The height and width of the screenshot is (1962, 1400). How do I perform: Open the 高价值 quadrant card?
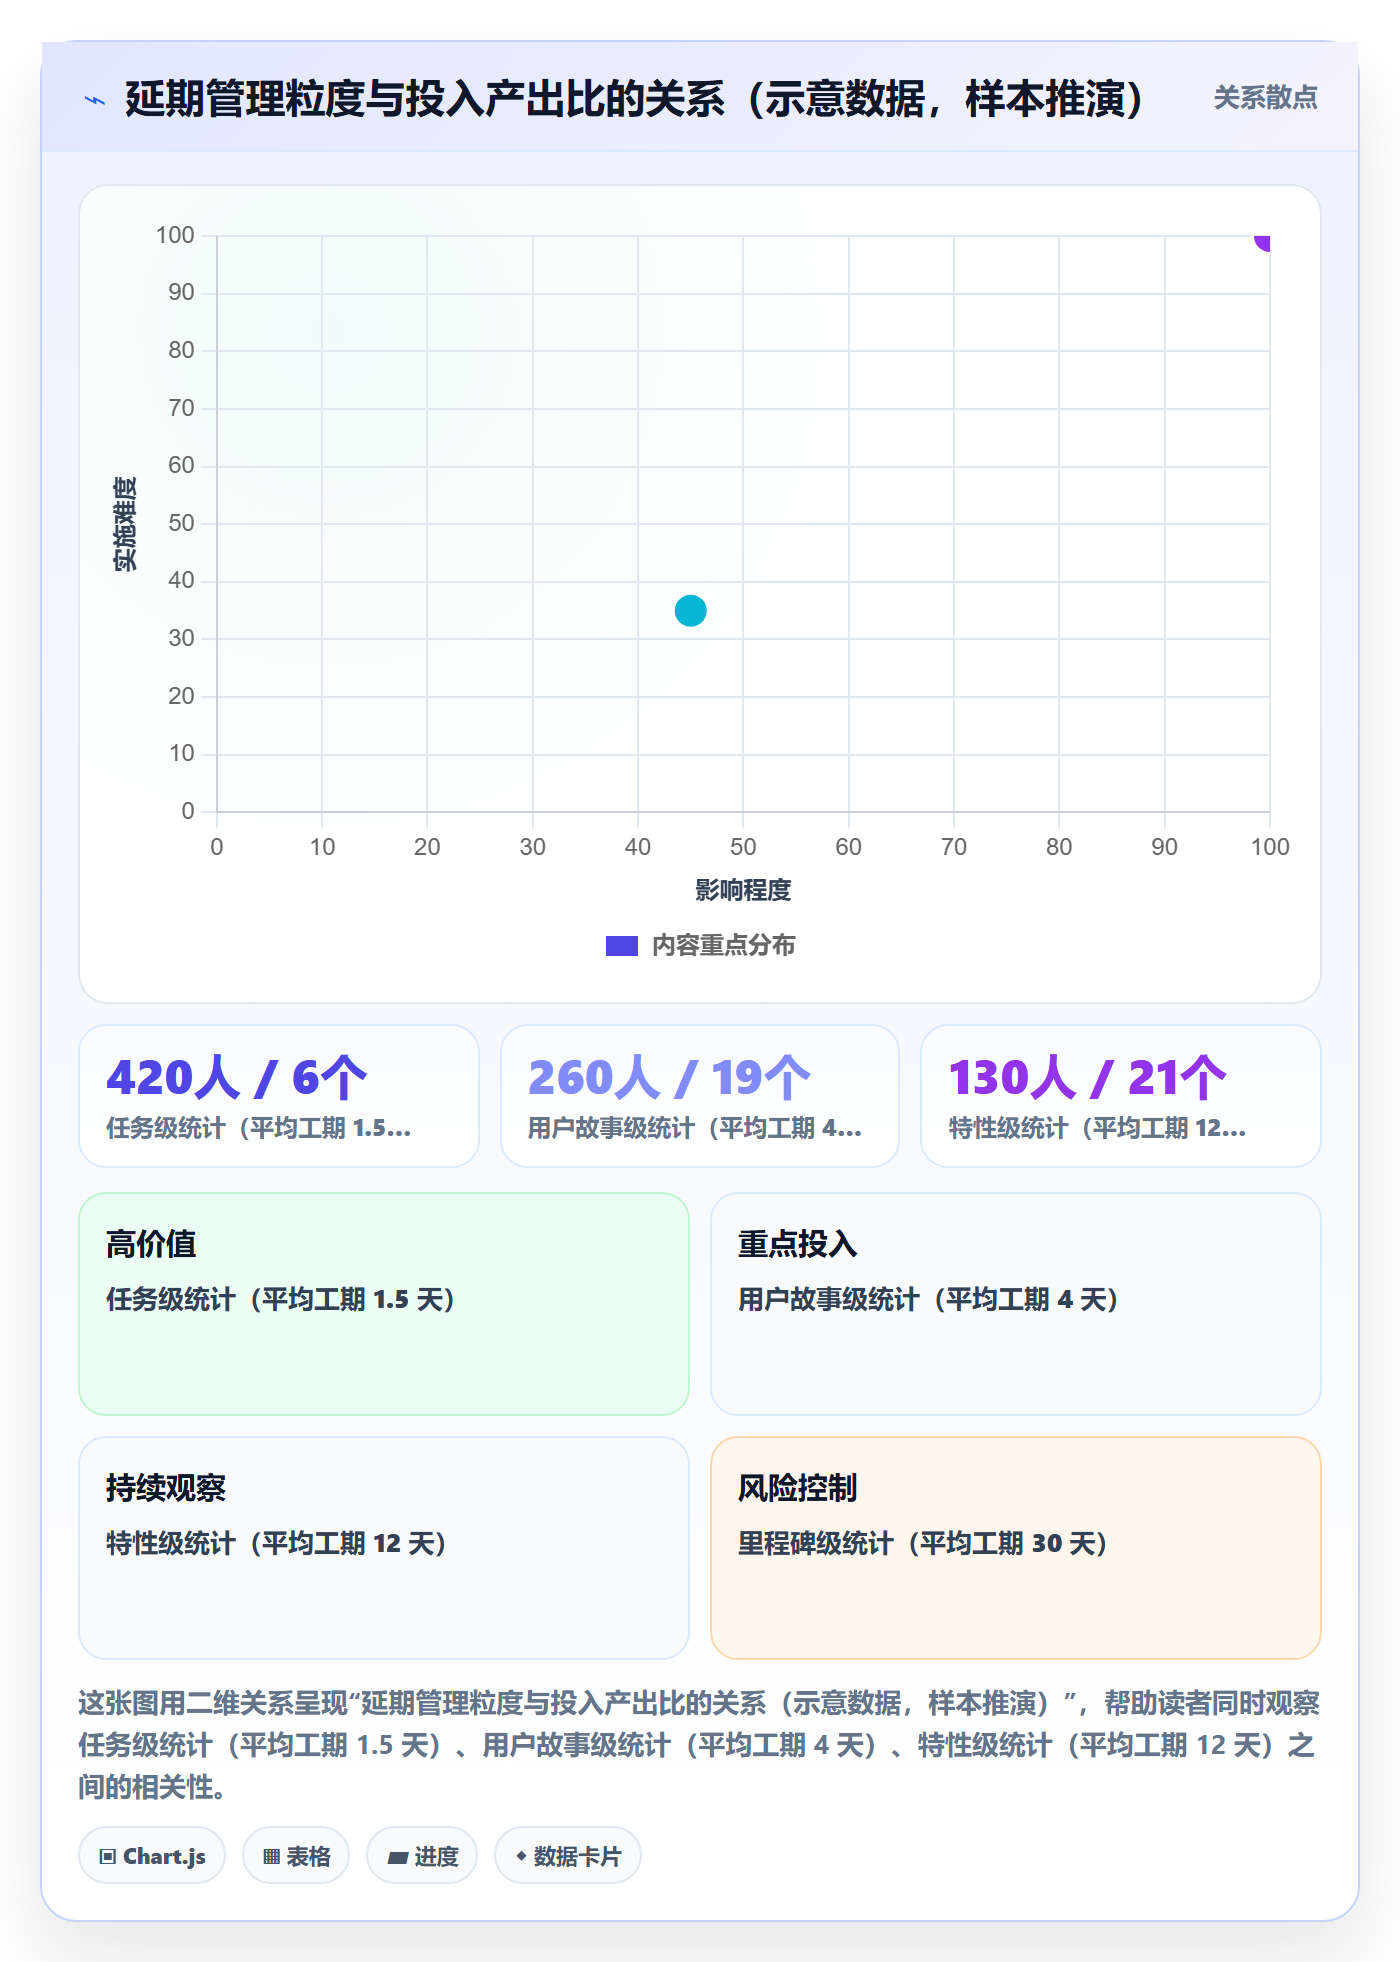pos(384,1304)
